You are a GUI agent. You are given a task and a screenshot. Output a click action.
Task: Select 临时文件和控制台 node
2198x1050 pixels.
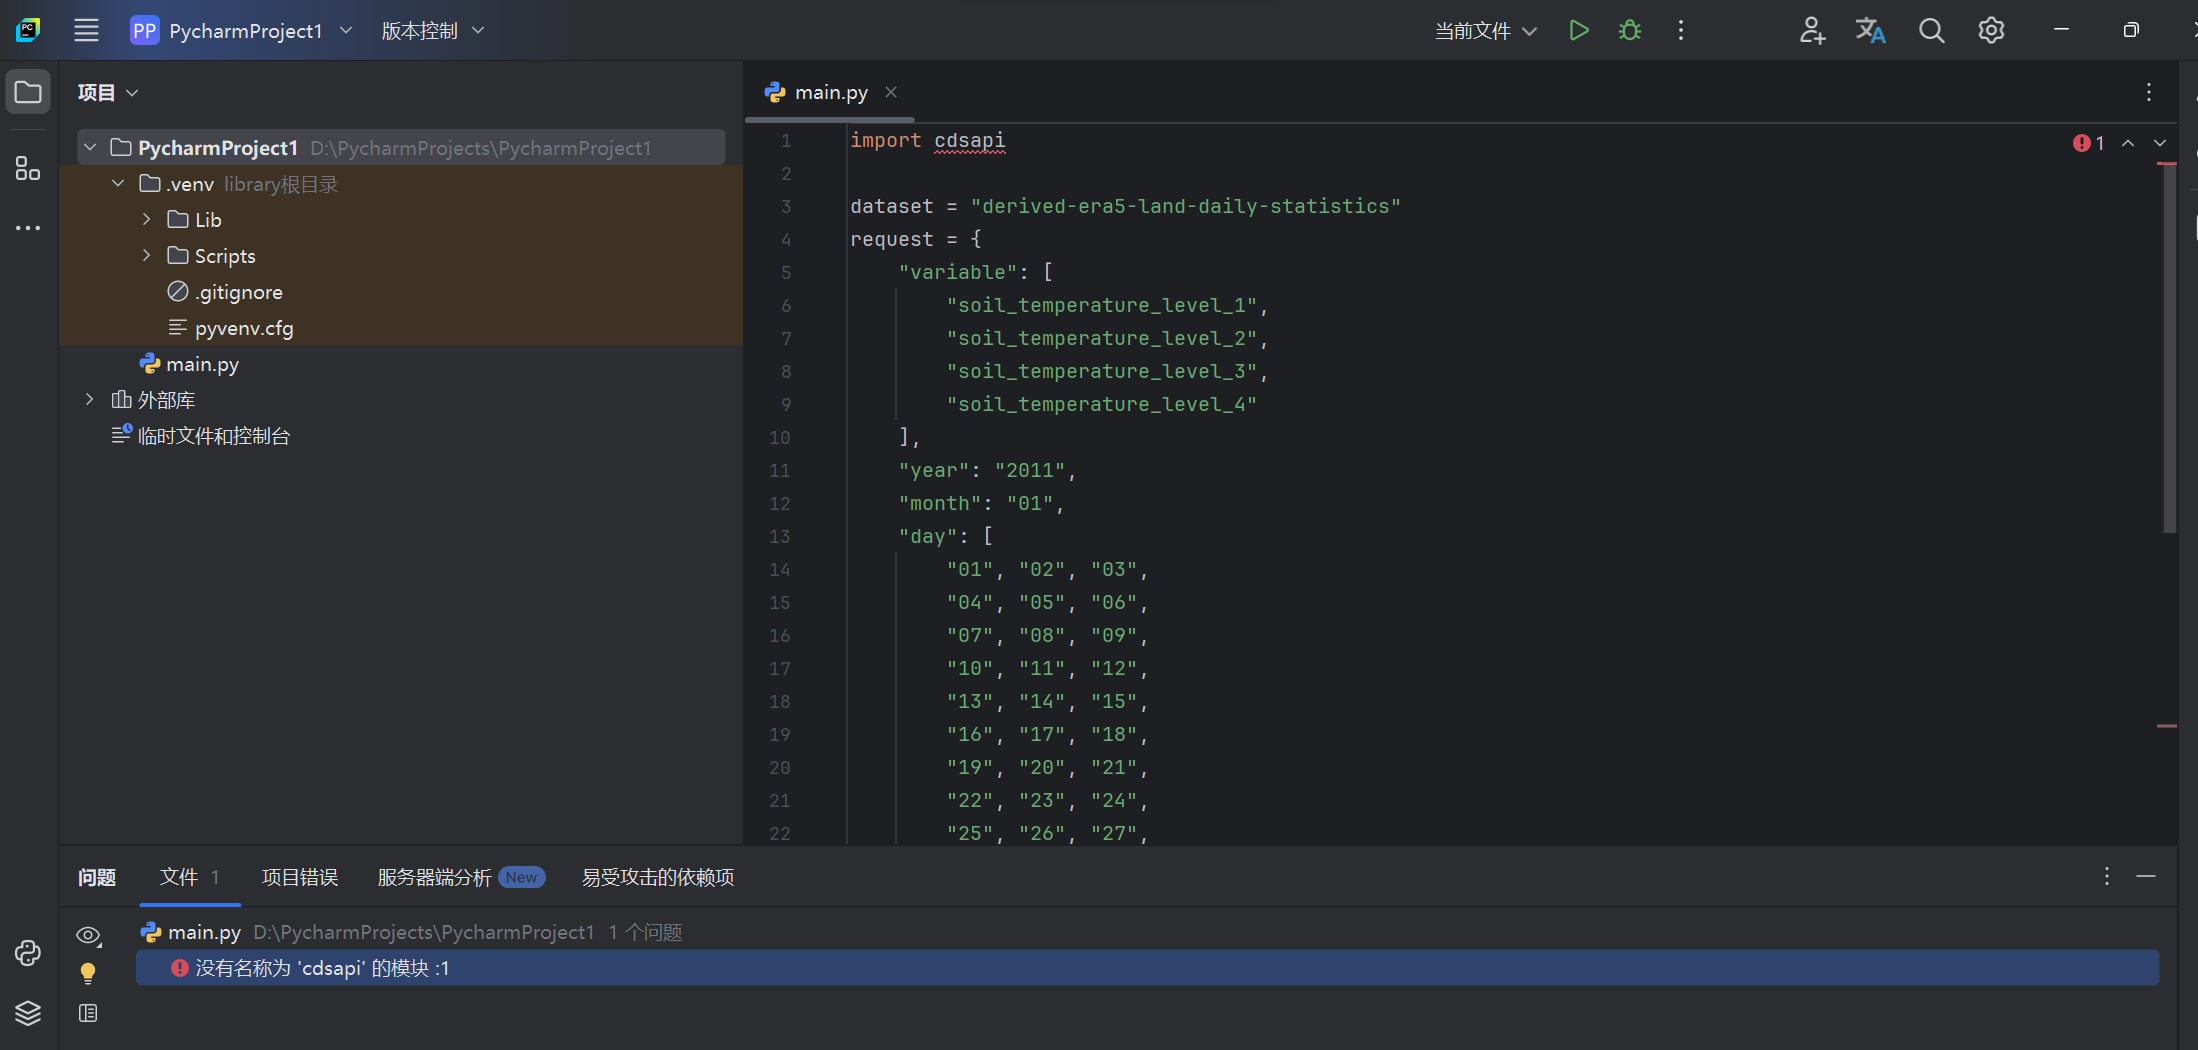[200, 436]
